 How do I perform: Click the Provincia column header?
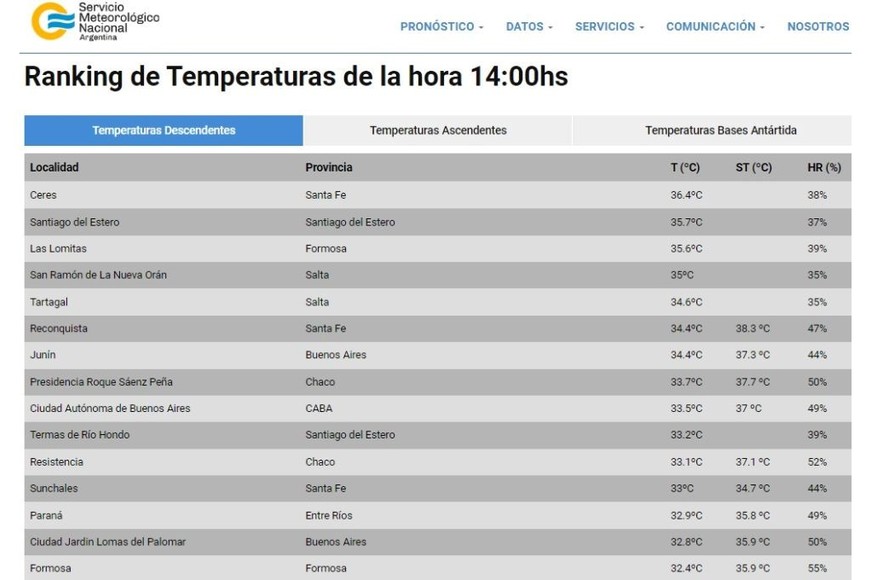329,167
